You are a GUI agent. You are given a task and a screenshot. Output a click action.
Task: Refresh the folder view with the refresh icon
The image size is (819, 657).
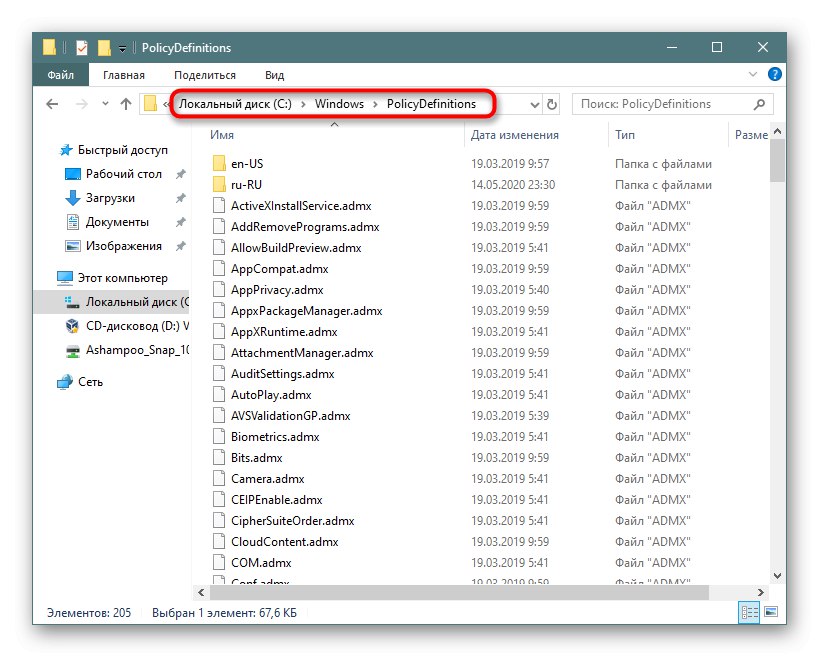553,104
